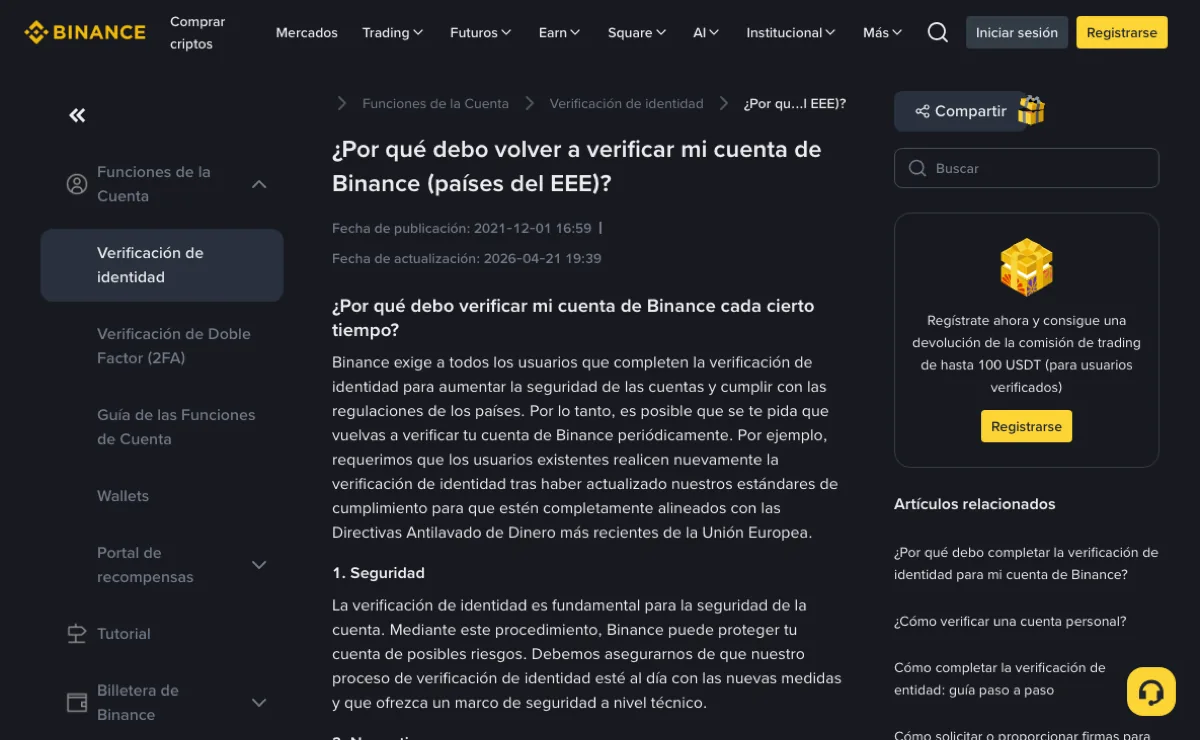Click Fecha de publicación: 2021-12-01 16:59 text
The width and height of the screenshot is (1200, 740).
pos(462,228)
